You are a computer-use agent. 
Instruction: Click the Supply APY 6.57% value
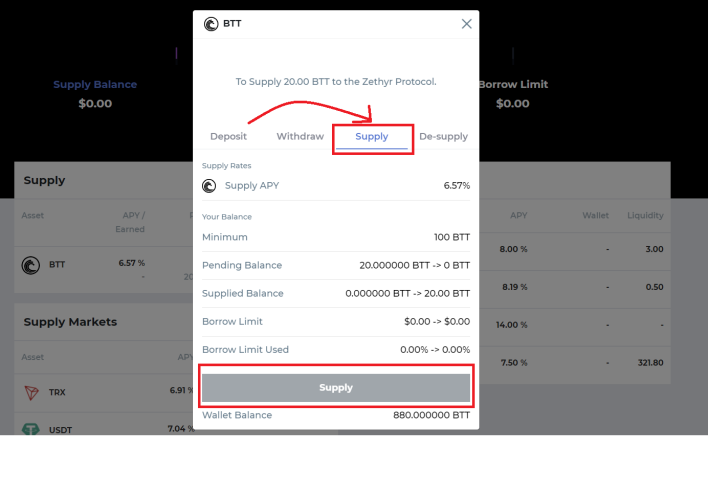coord(456,186)
